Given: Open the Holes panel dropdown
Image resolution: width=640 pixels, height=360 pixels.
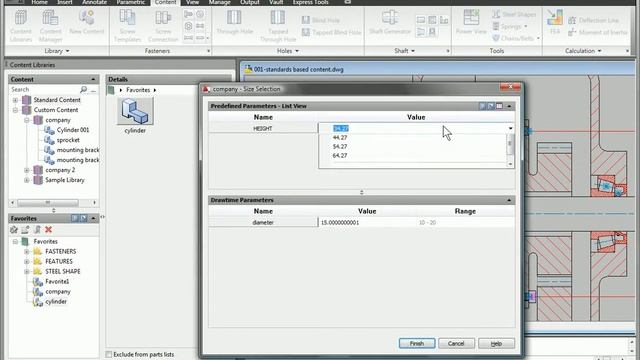Looking at the screenshot, I should [x=288, y=51].
